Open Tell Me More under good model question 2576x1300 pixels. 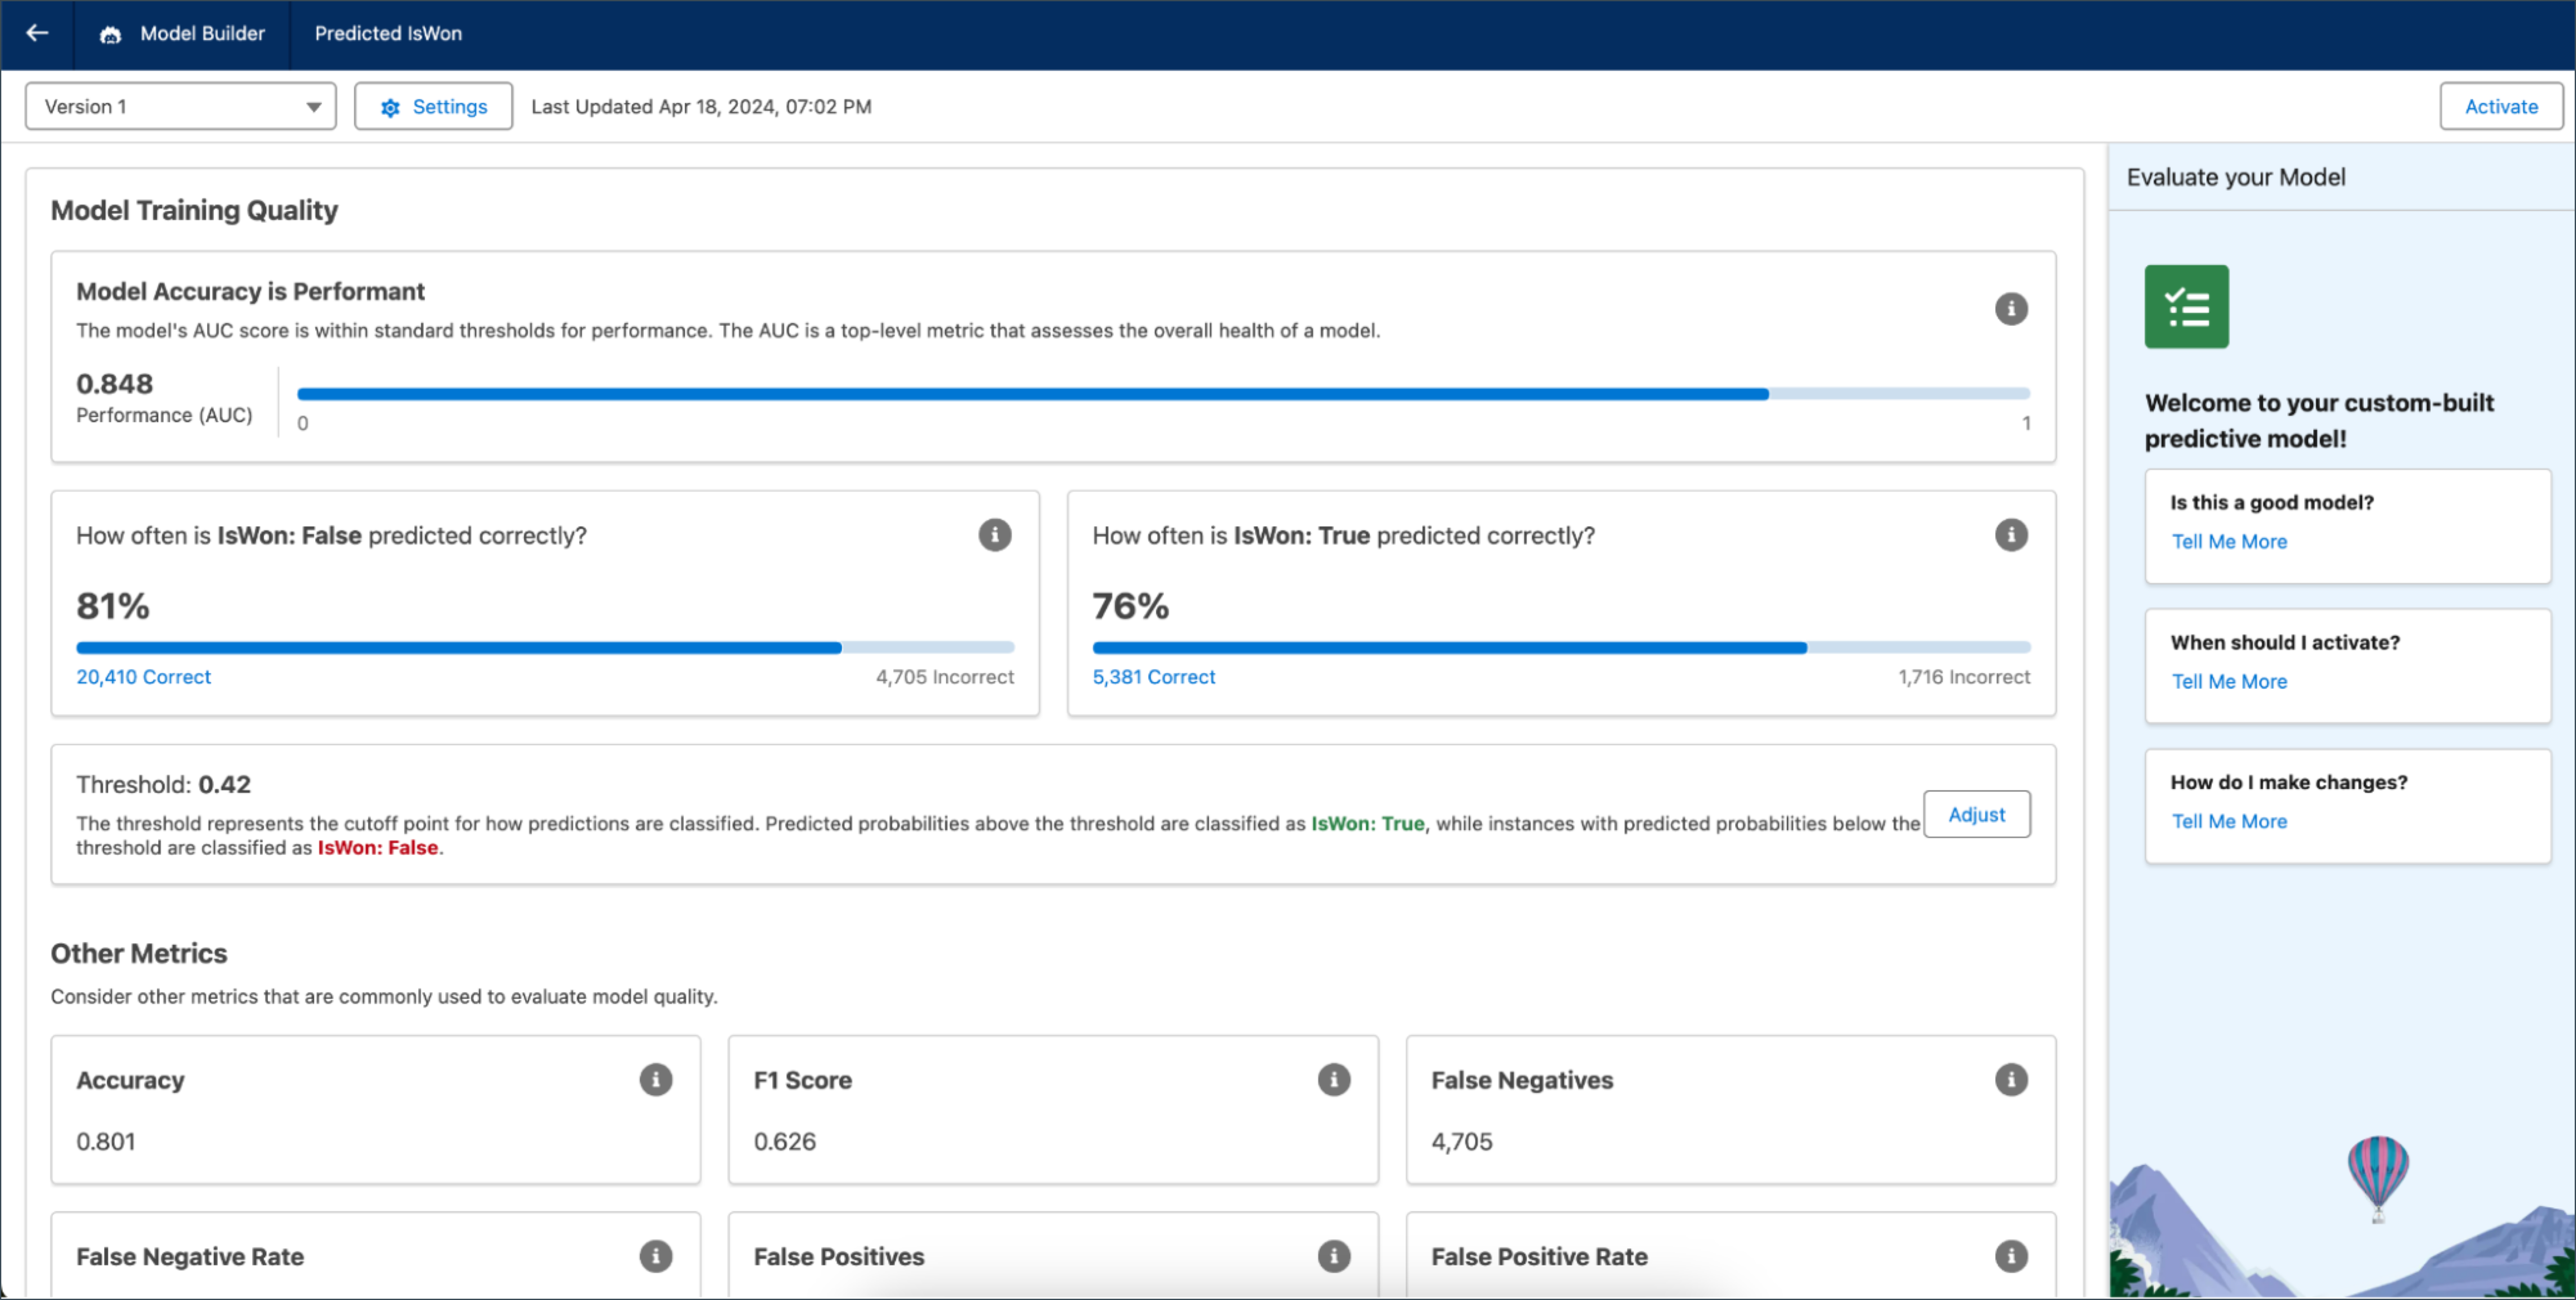pos(2229,541)
